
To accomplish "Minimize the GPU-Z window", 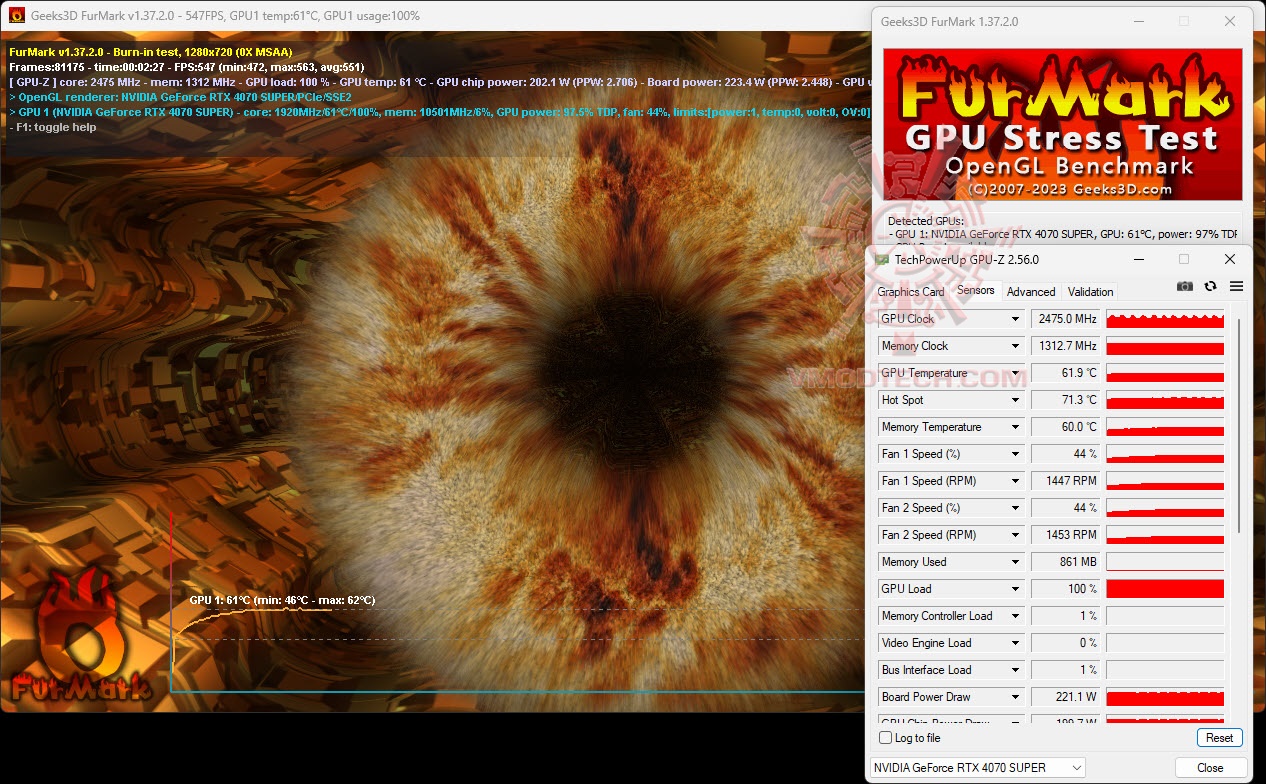I will coord(1138,259).
